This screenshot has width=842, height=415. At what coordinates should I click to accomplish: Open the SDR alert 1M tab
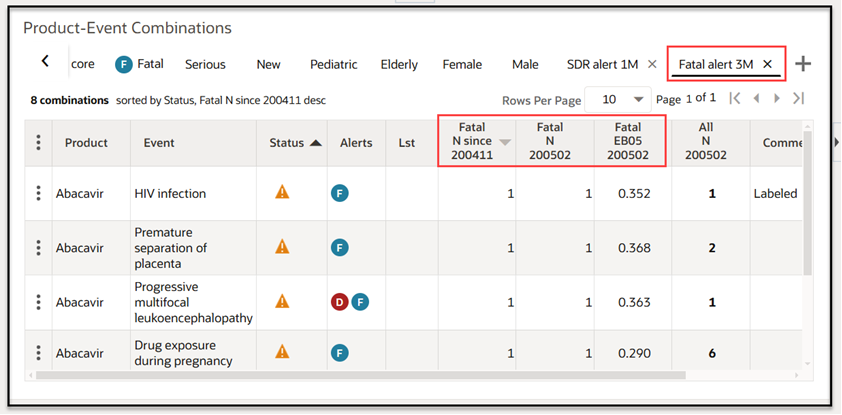point(603,64)
